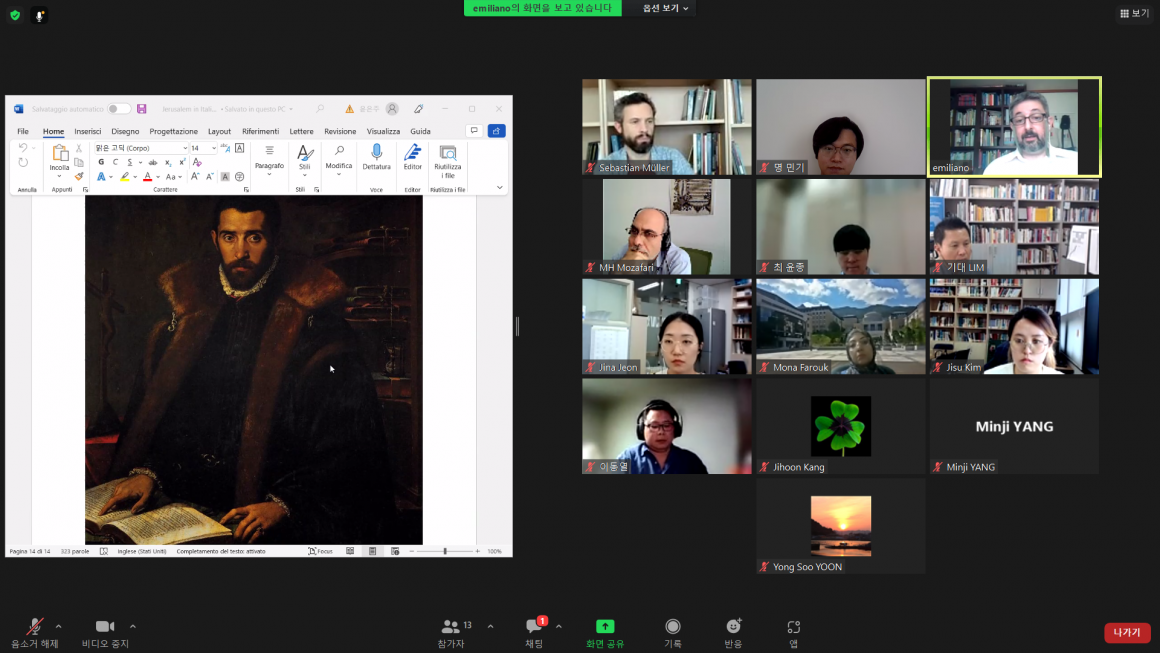Click the Incolla paste clipboard icon
The height and width of the screenshot is (653, 1160).
59,154
